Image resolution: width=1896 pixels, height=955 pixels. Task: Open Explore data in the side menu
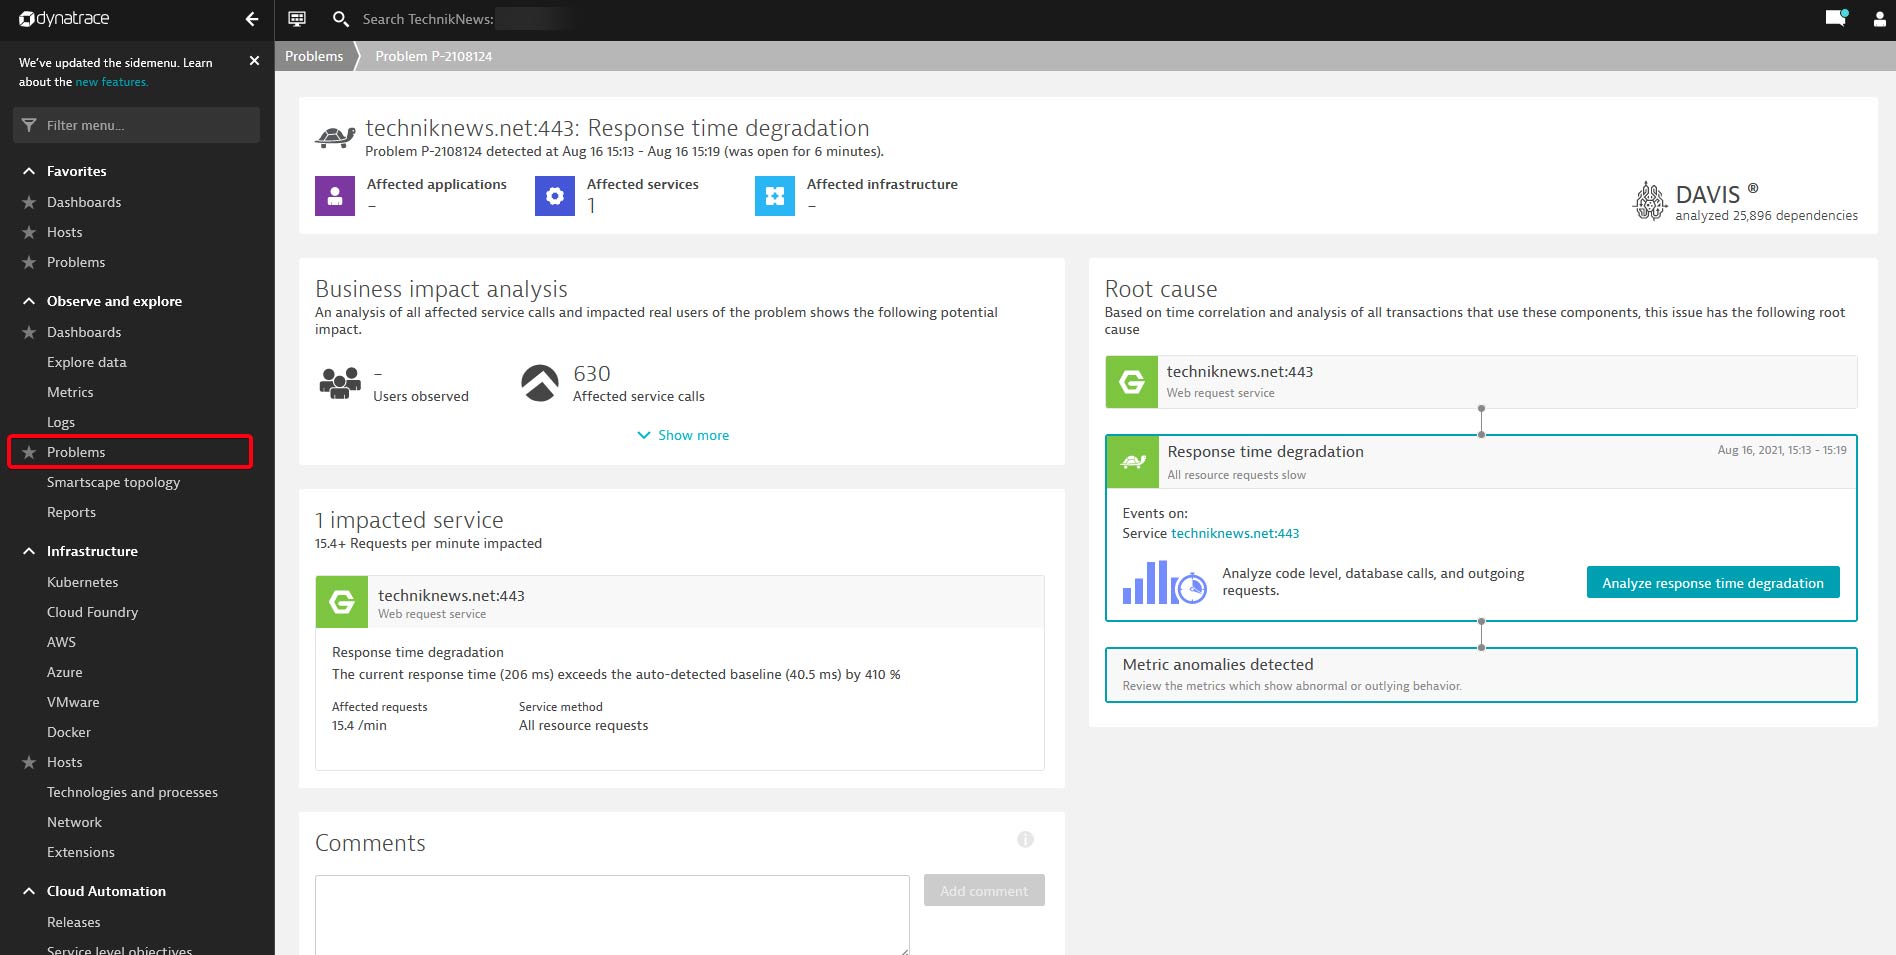87,362
